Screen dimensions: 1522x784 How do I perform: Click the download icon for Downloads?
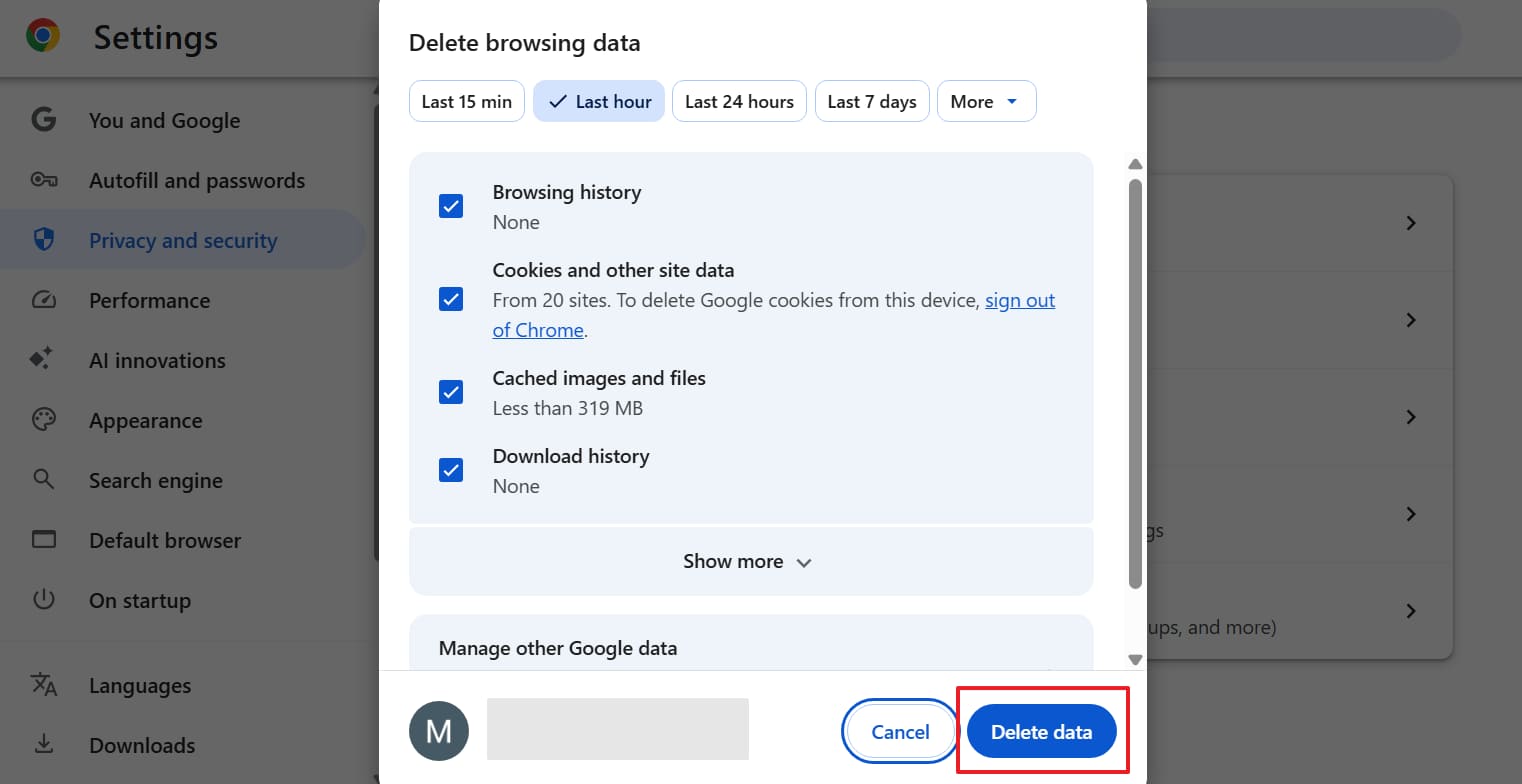coord(43,745)
